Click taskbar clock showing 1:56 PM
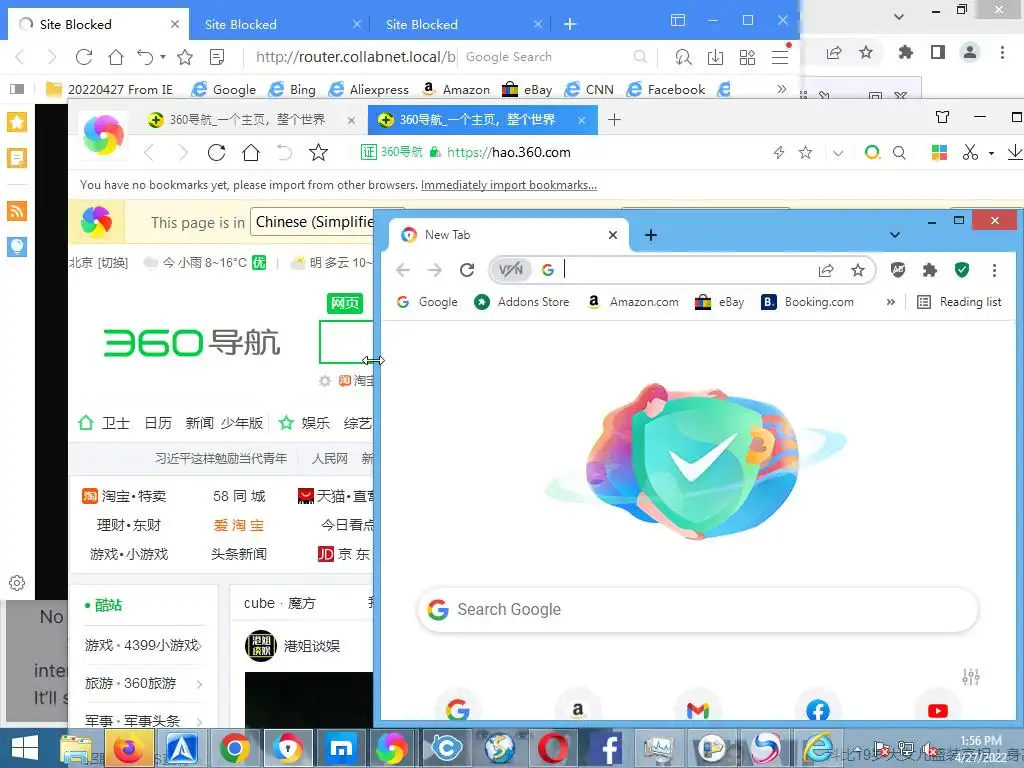Viewport: 1024px width, 768px height. pos(981,748)
